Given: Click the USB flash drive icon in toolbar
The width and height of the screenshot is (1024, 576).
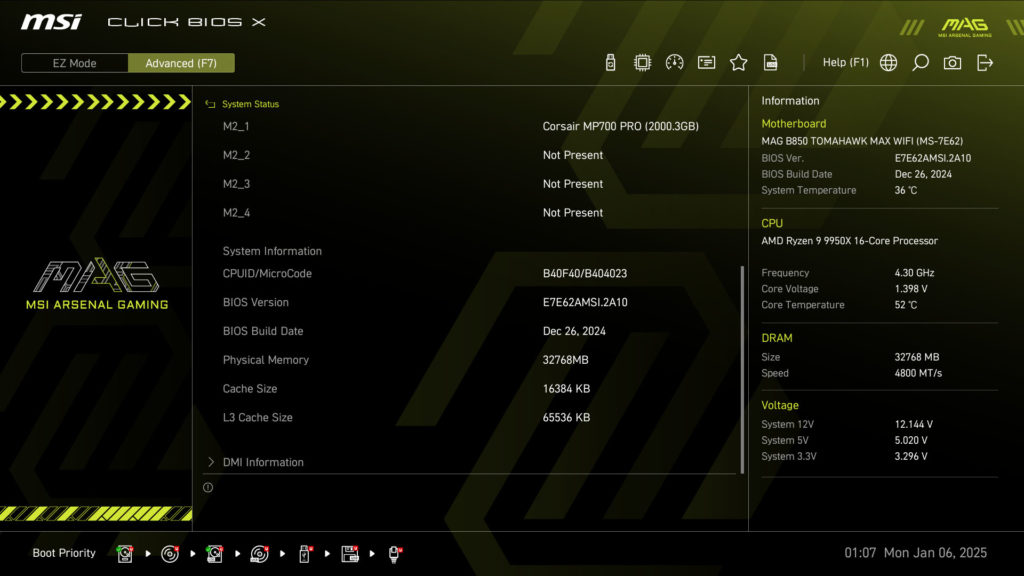Looking at the screenshot, I should tap(610, 63).
